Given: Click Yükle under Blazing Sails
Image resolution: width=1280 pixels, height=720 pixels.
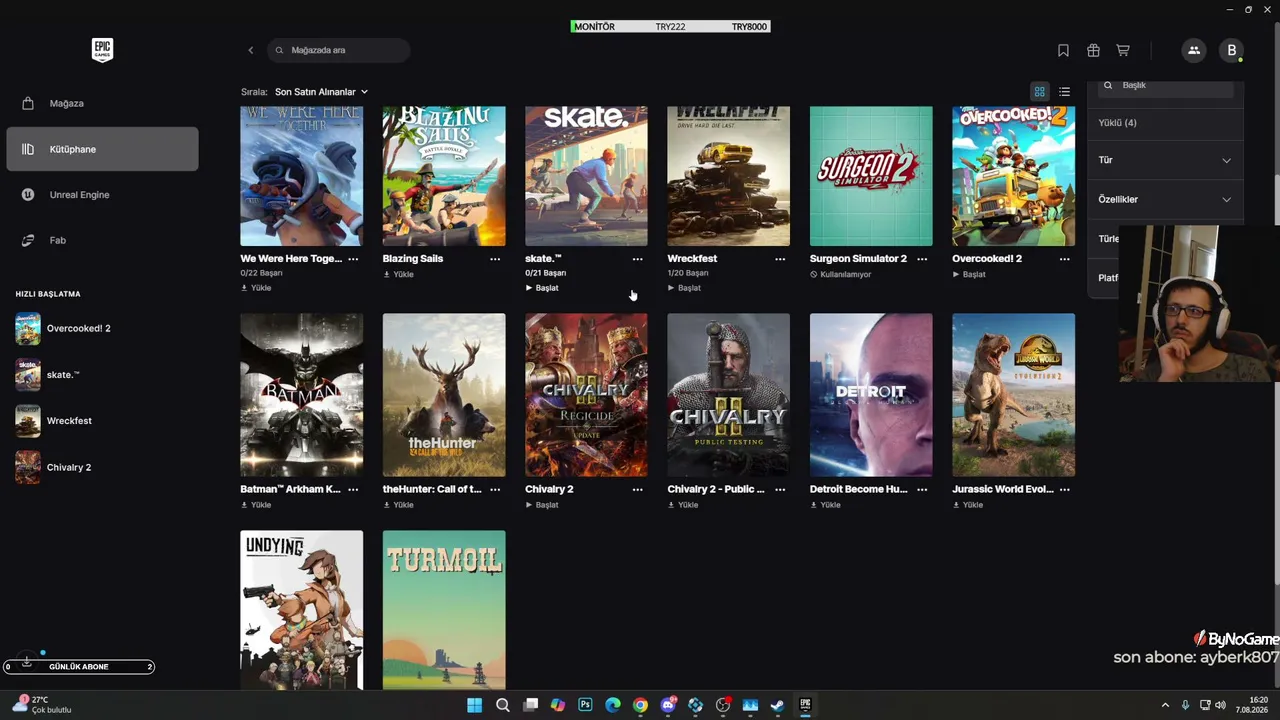Looking at the screenshot, I should click(x=398, y=274).
